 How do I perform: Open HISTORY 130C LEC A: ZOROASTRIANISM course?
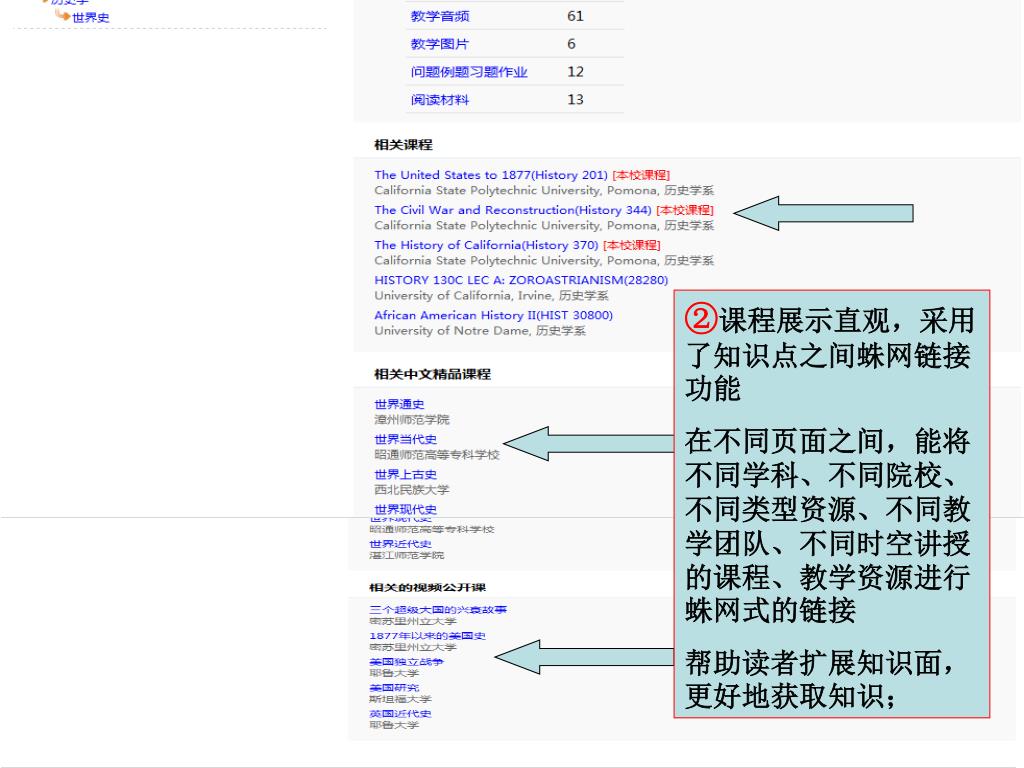pyautogui.click(x=521, y=280)
